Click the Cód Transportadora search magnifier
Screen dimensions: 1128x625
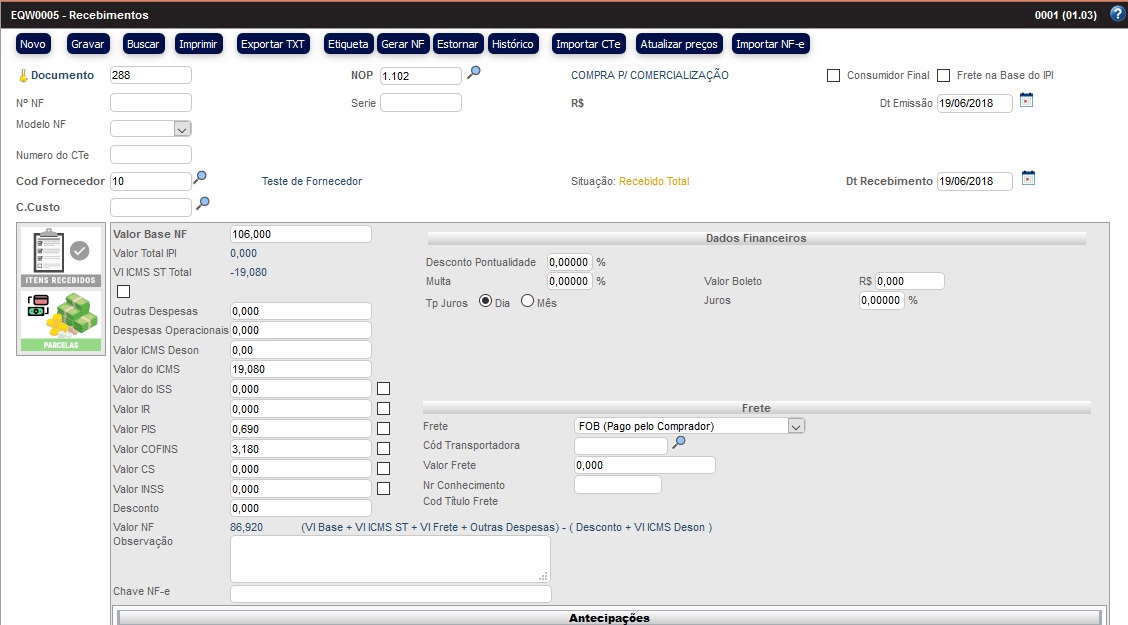(679, 443)
